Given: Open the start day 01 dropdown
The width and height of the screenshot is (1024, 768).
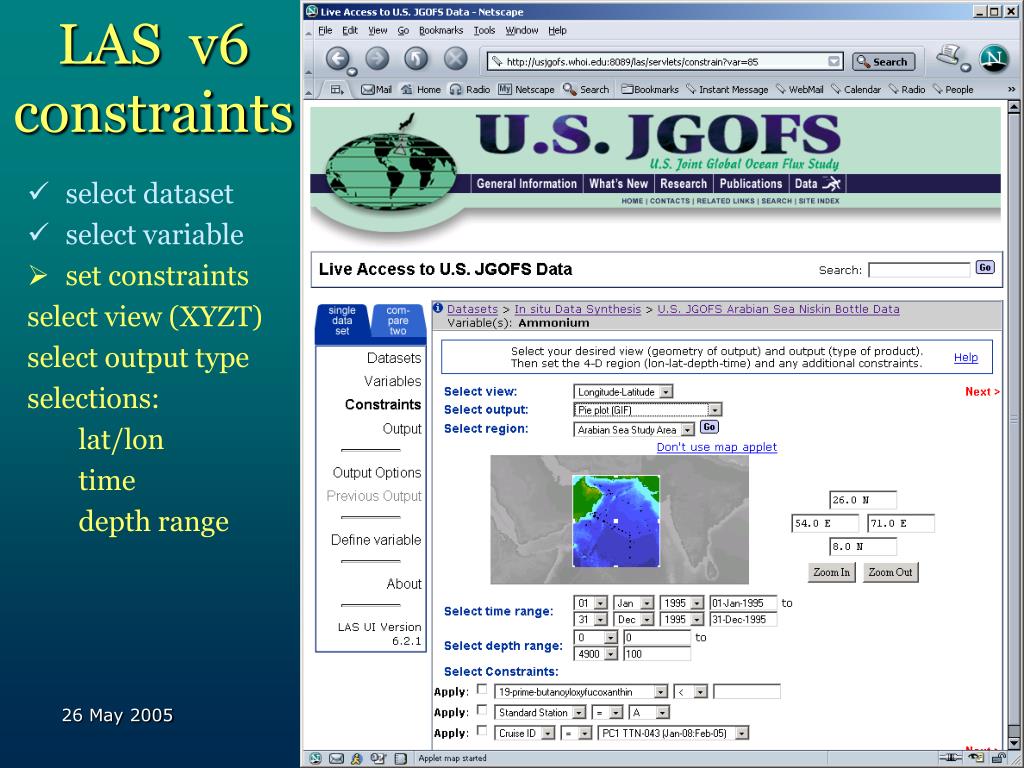Looking at the screenshot, I should [590, 603].
